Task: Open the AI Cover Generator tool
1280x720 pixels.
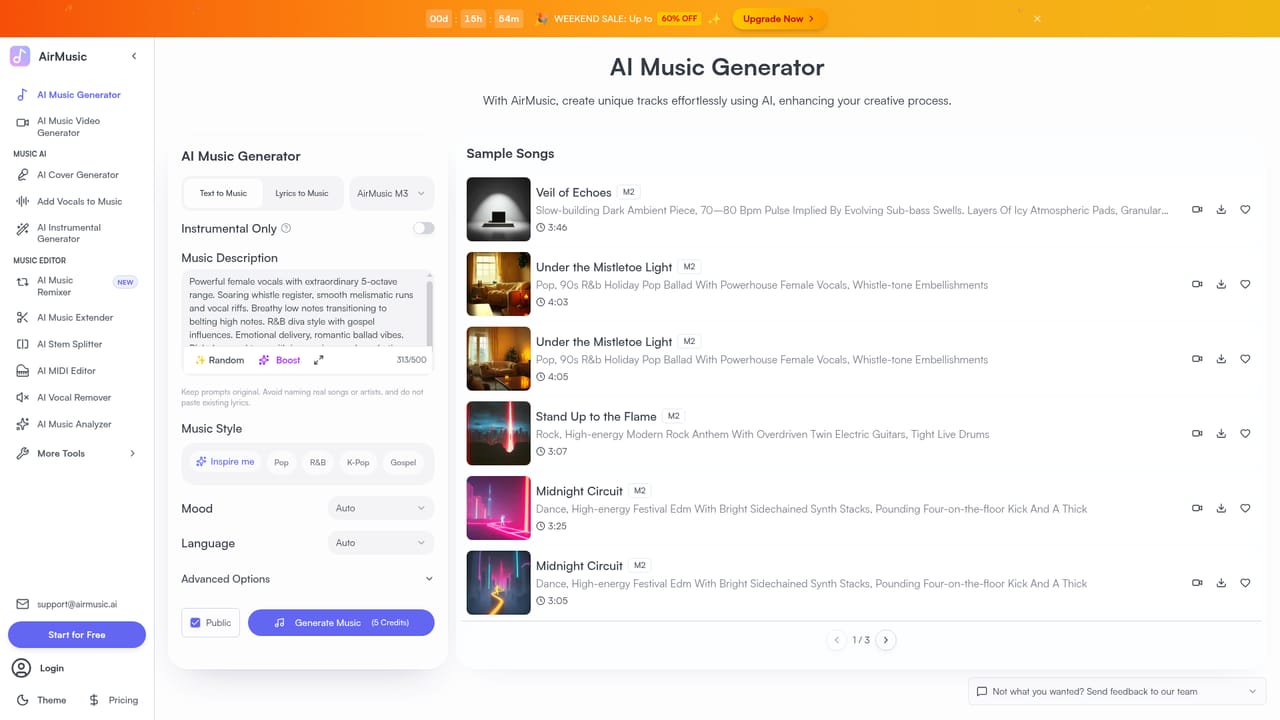Action: point(77,175)
